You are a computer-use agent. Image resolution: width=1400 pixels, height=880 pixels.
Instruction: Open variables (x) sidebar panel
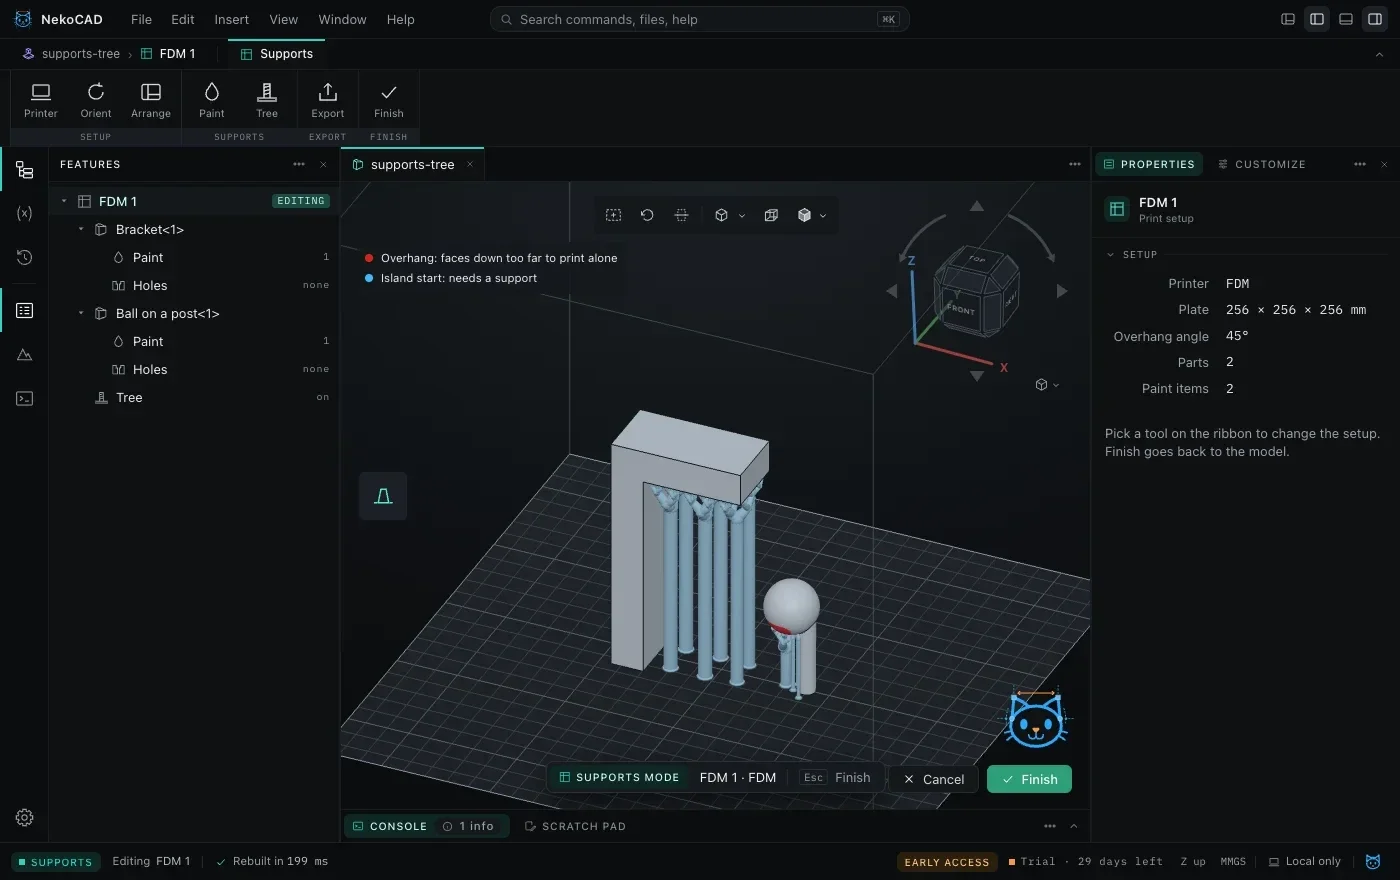pyautogui.click(x=25, y=213)
